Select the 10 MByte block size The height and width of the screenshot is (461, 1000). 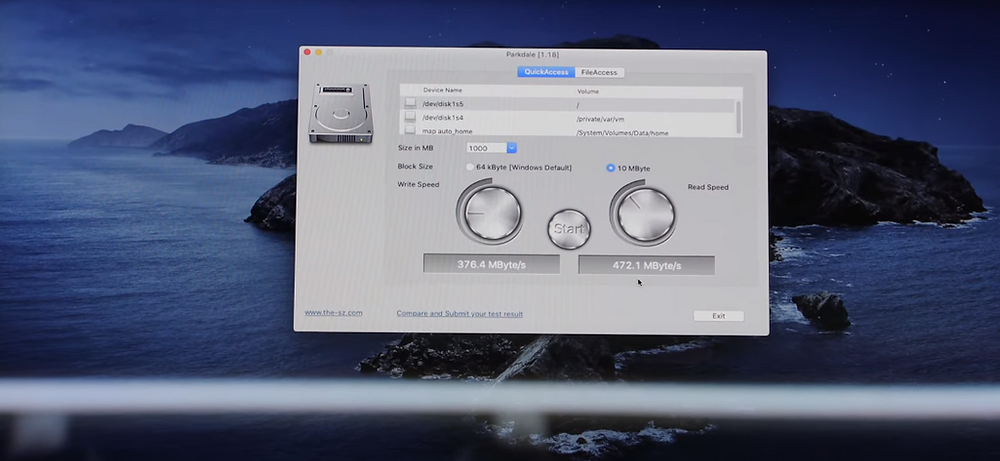click(x=610, y=168)
